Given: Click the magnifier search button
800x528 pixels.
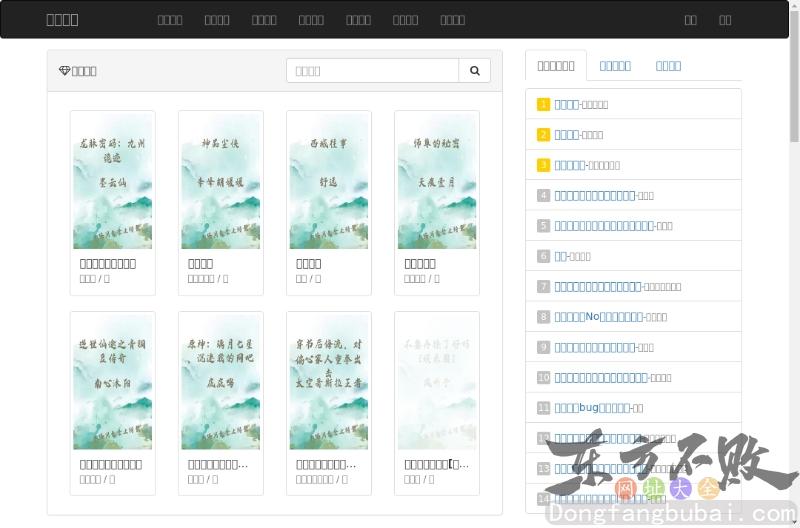Looking at the screenshot, I should [x=474, y=71].
